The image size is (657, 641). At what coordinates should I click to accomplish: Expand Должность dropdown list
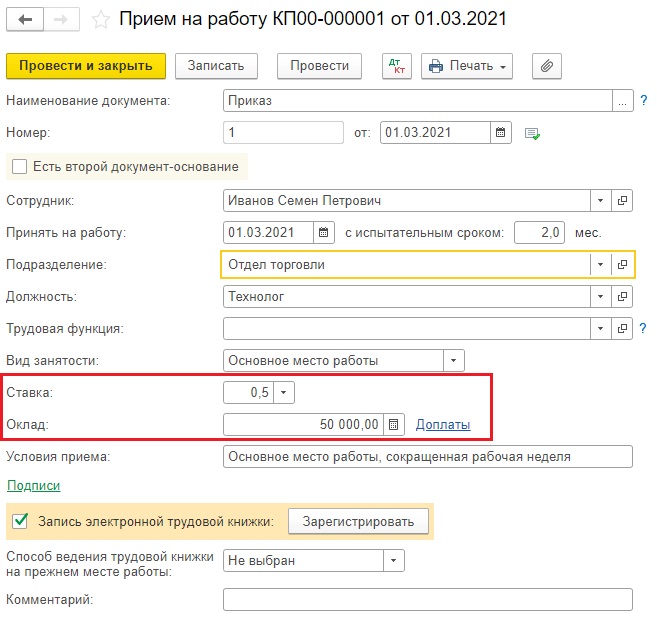600,296
